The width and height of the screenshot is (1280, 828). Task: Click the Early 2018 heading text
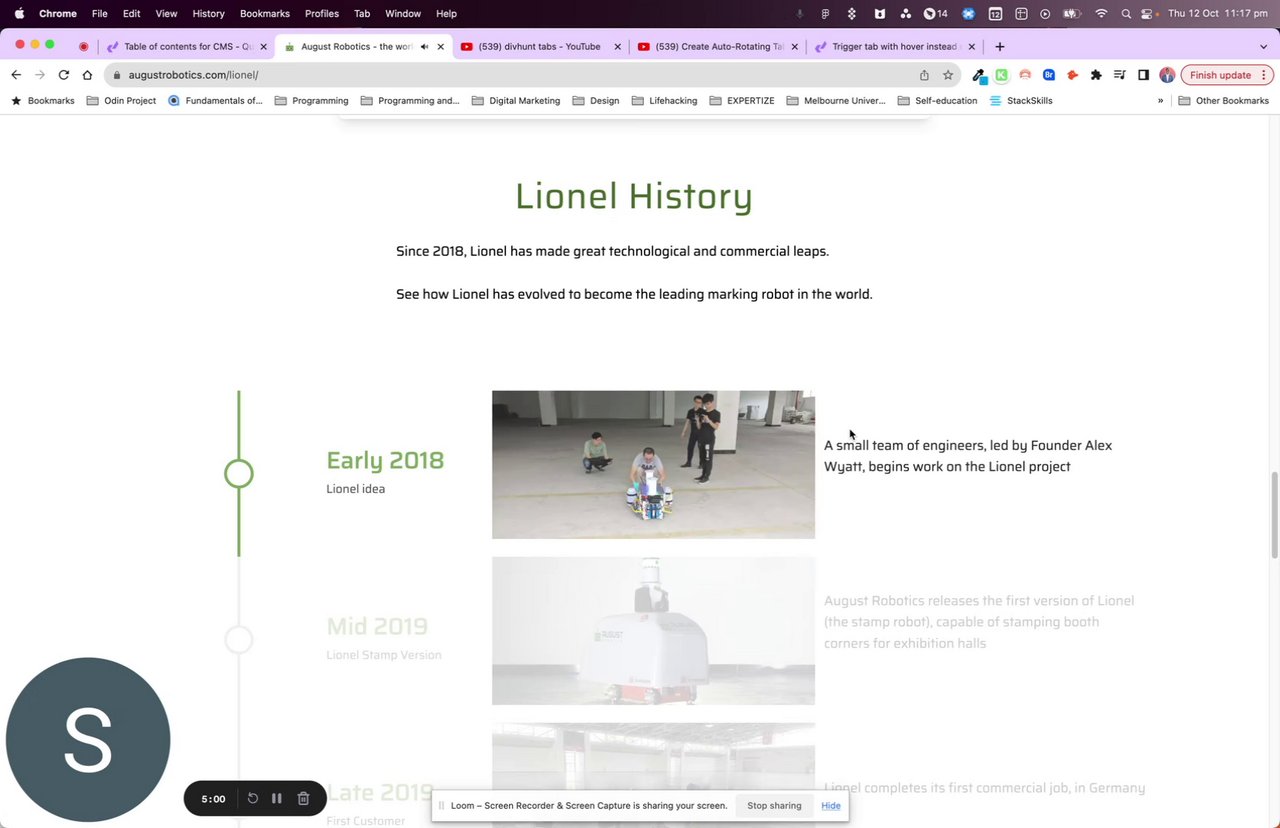point(385,460)
